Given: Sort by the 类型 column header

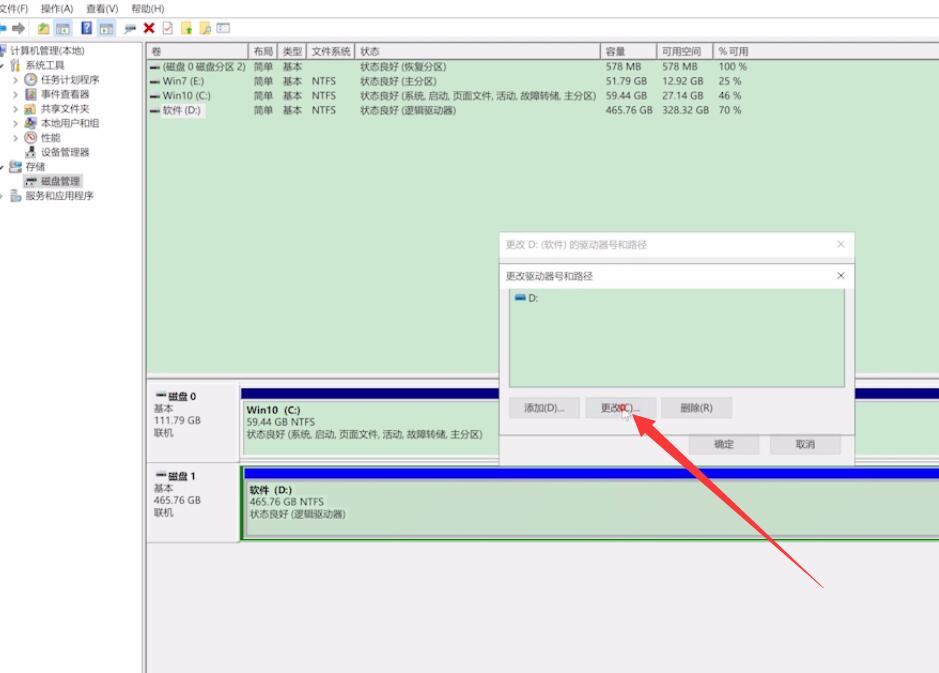Looking at the screenshot, I should [292, 51].
